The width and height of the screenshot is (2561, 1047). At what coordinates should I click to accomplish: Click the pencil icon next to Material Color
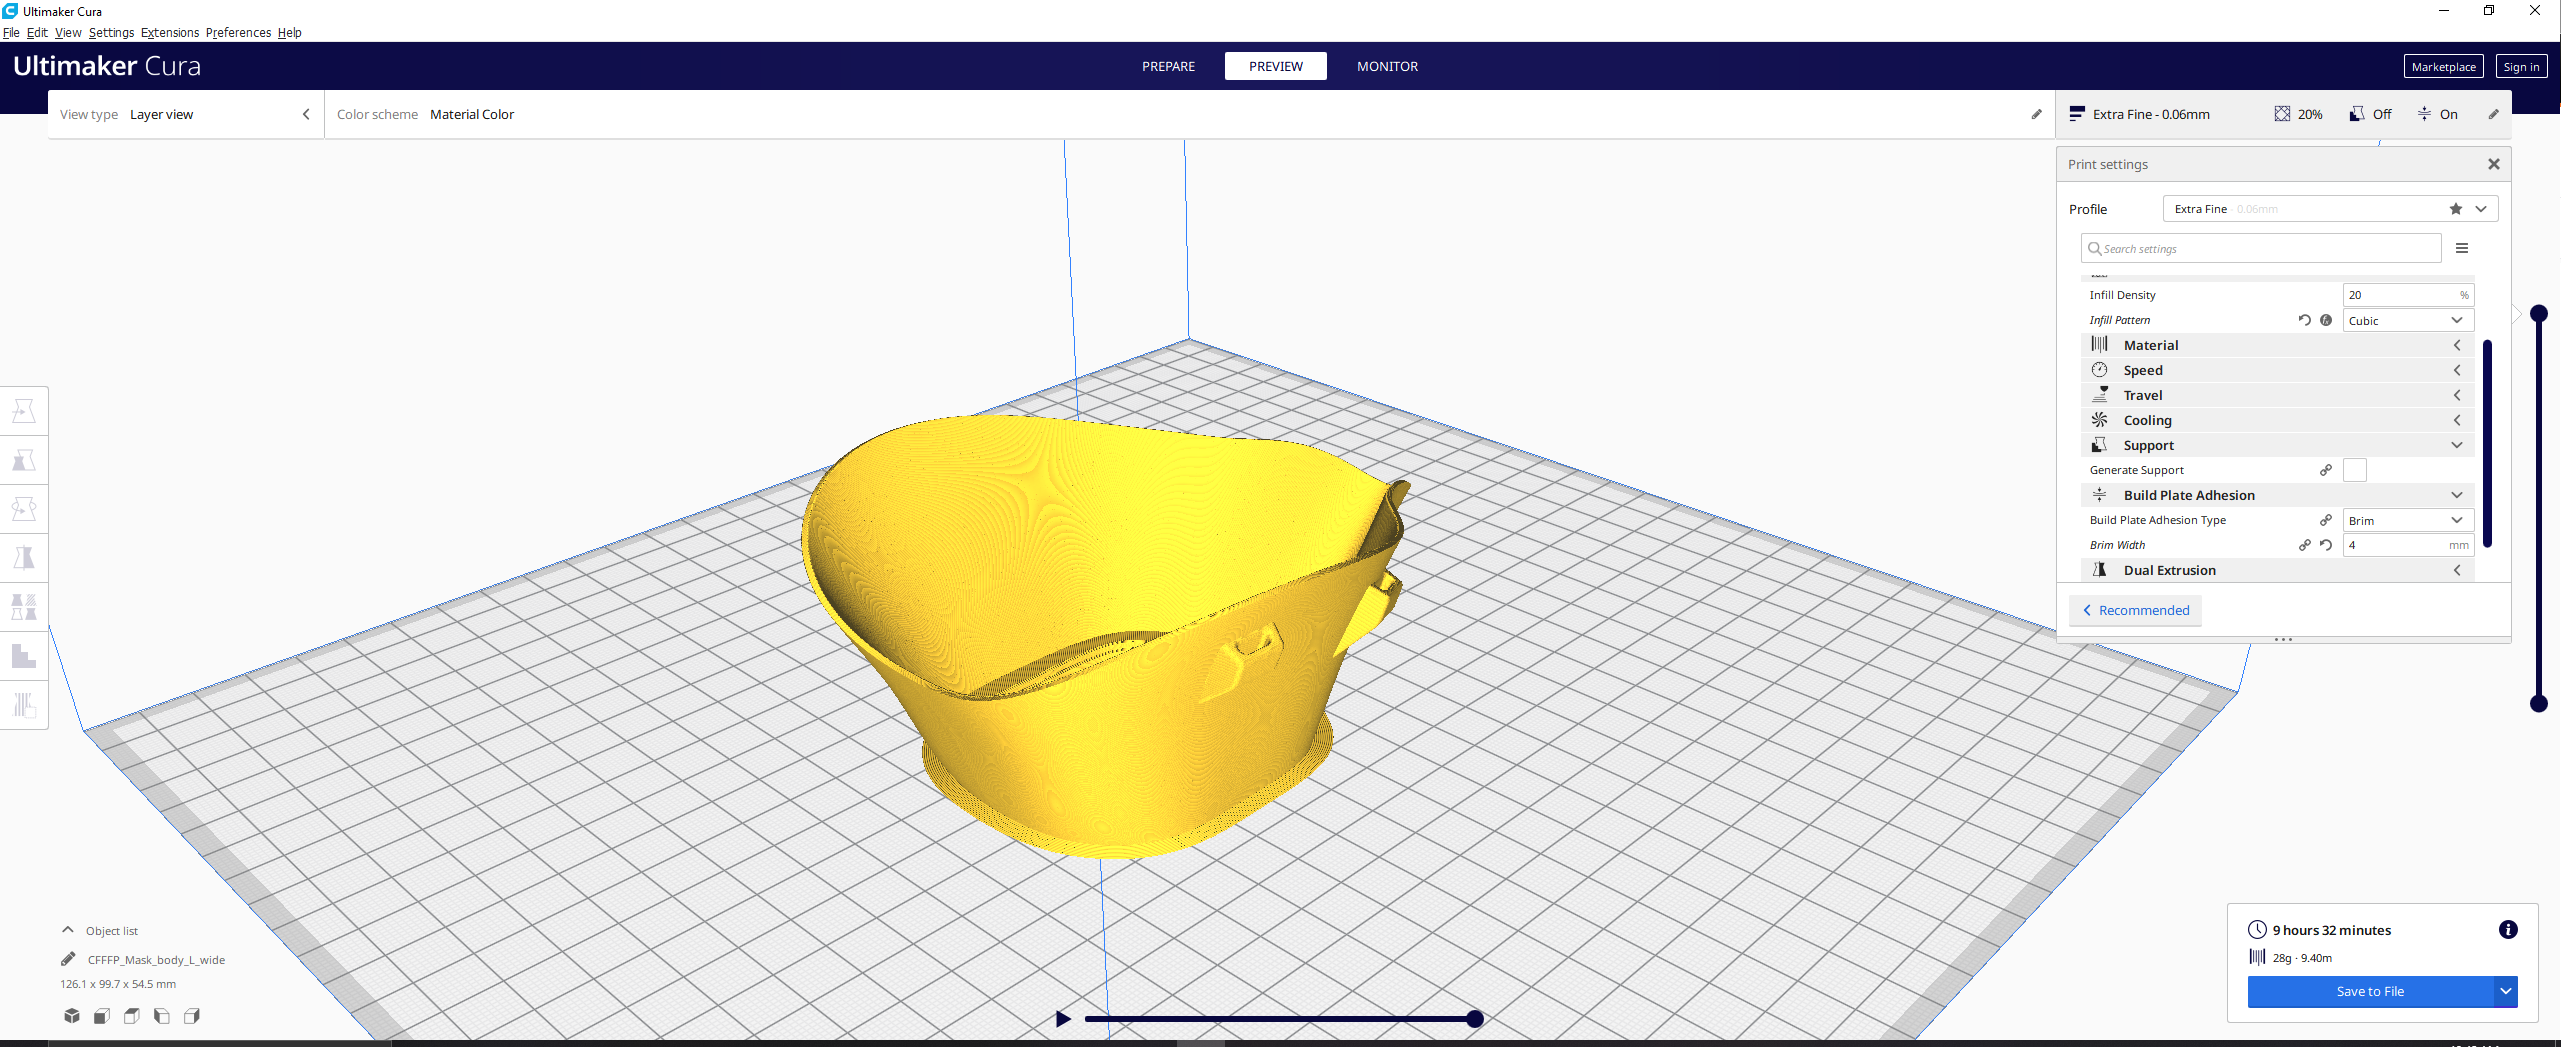point(2036,114)
